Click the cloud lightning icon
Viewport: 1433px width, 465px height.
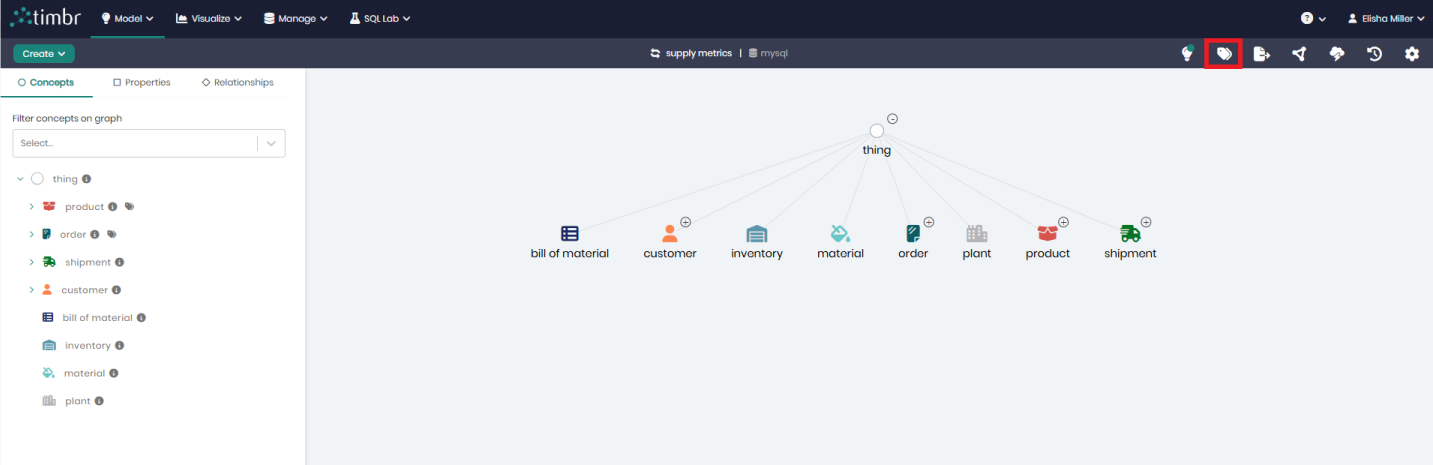tap(1337, 54)
